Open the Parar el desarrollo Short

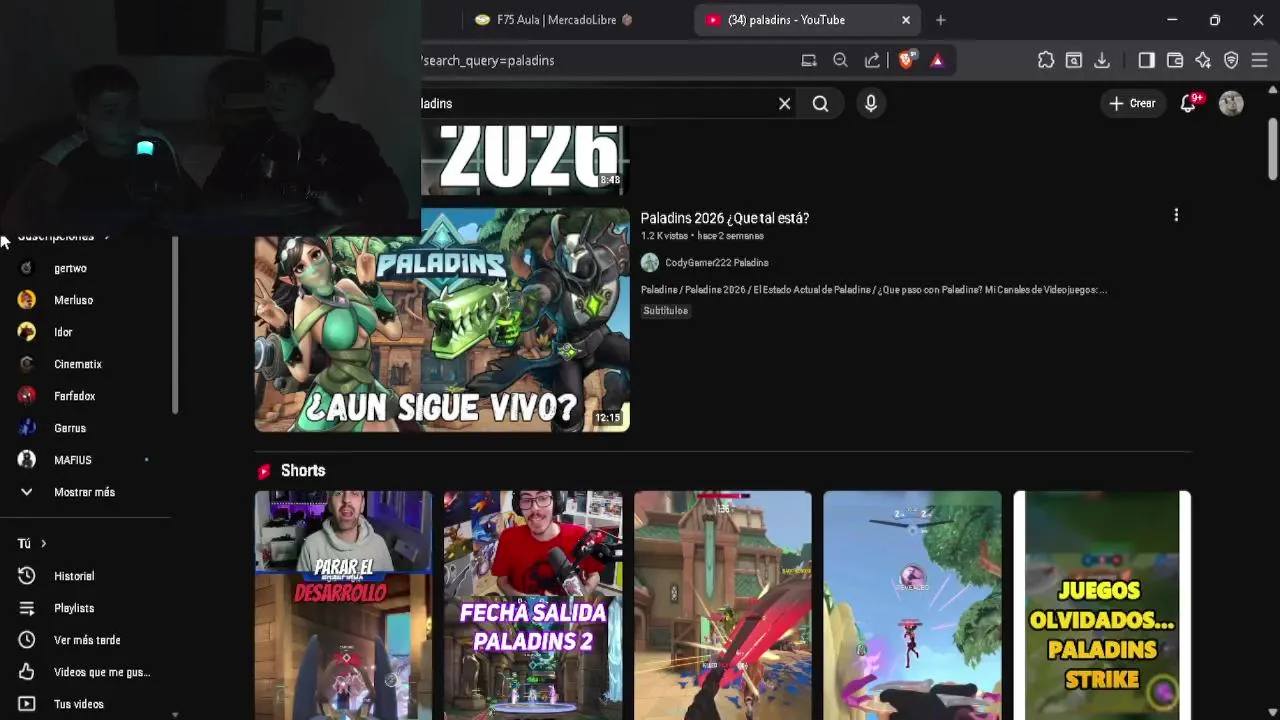(343, 605)
